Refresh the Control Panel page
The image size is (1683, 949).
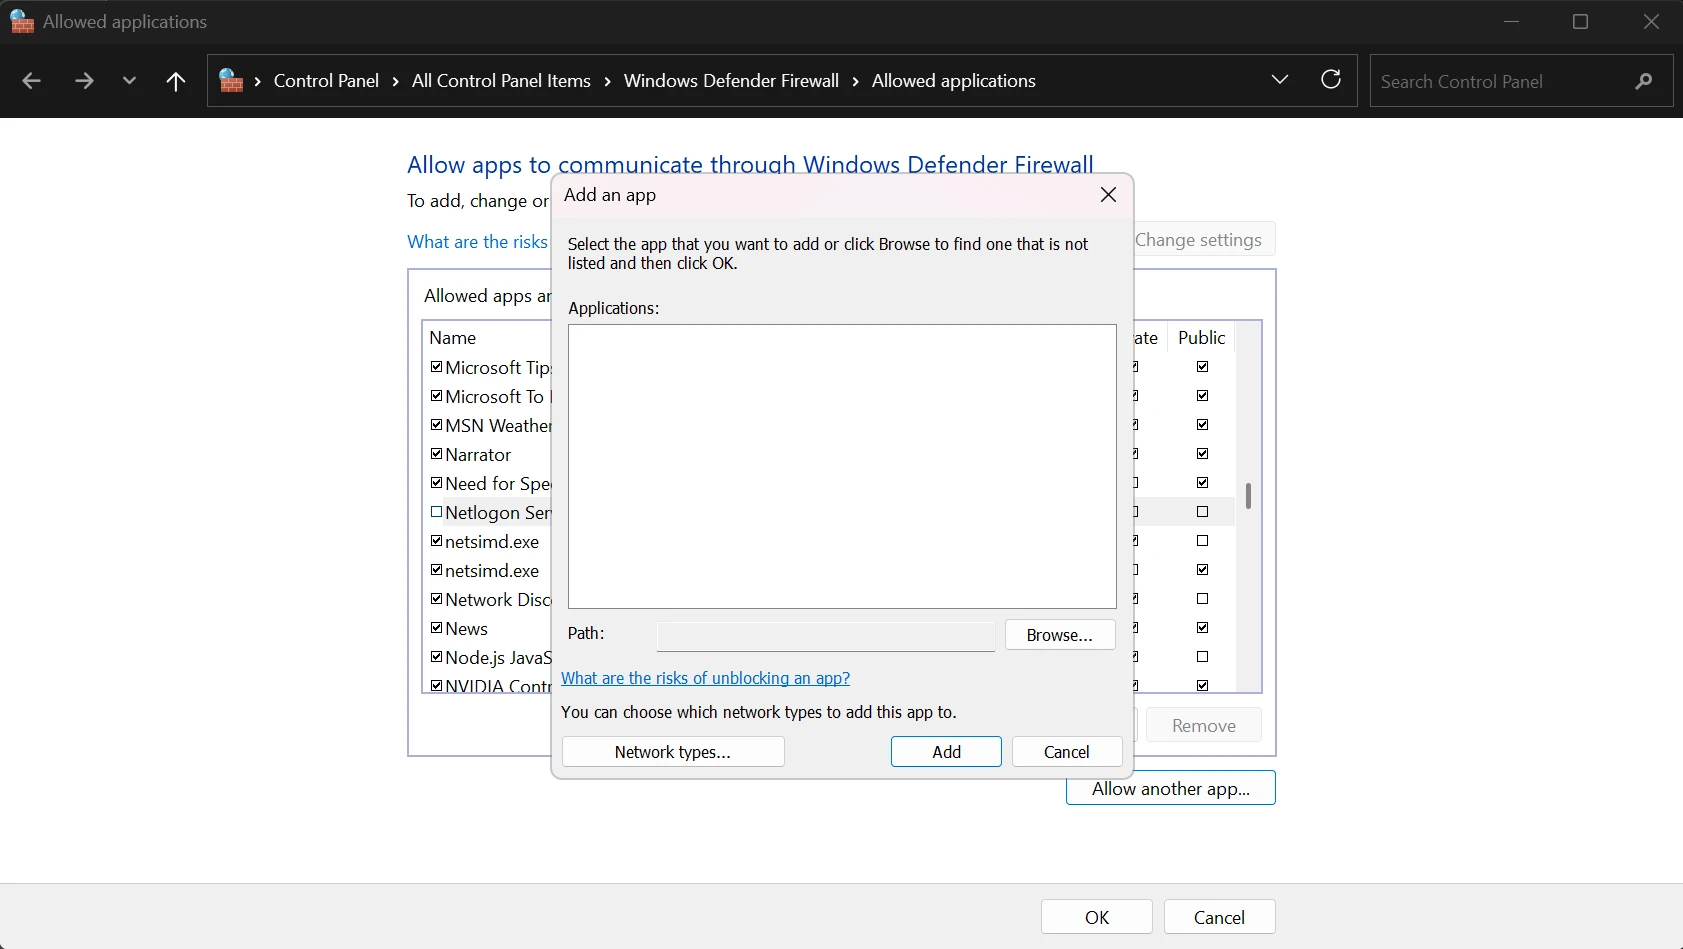(1331, 80)
